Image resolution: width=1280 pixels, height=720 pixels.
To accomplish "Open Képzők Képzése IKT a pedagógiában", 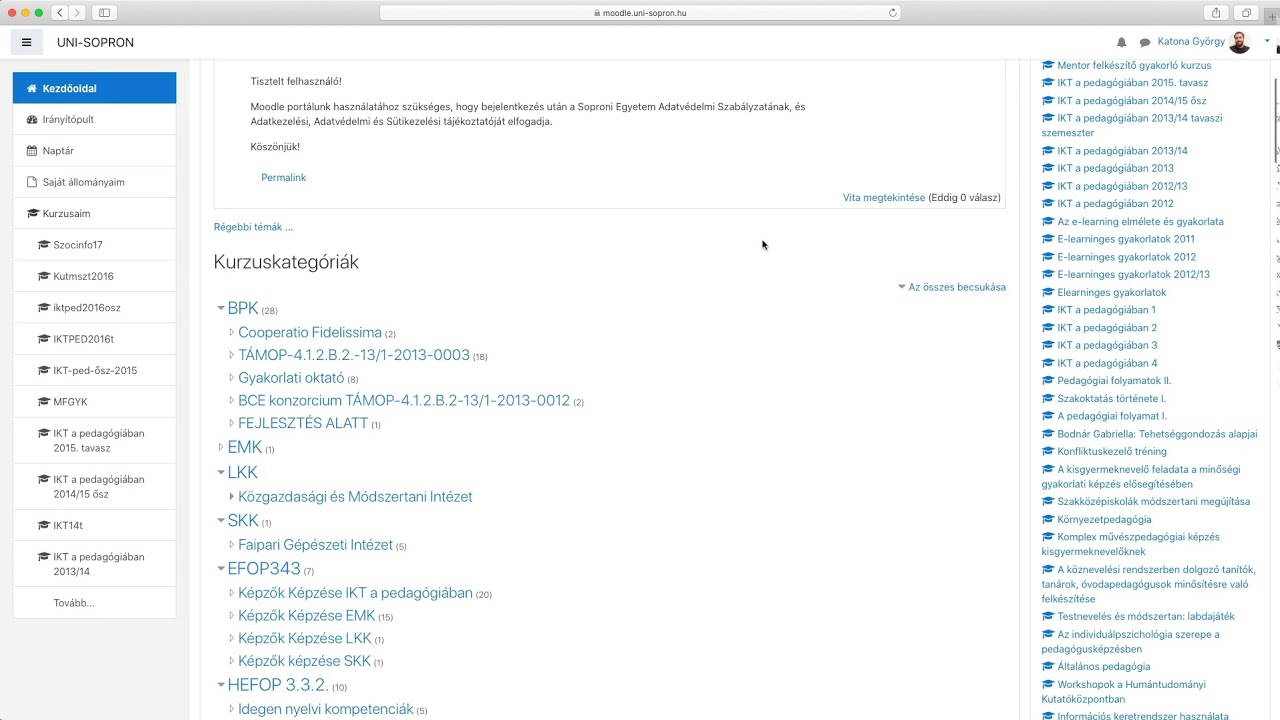I will coord(355,593).
